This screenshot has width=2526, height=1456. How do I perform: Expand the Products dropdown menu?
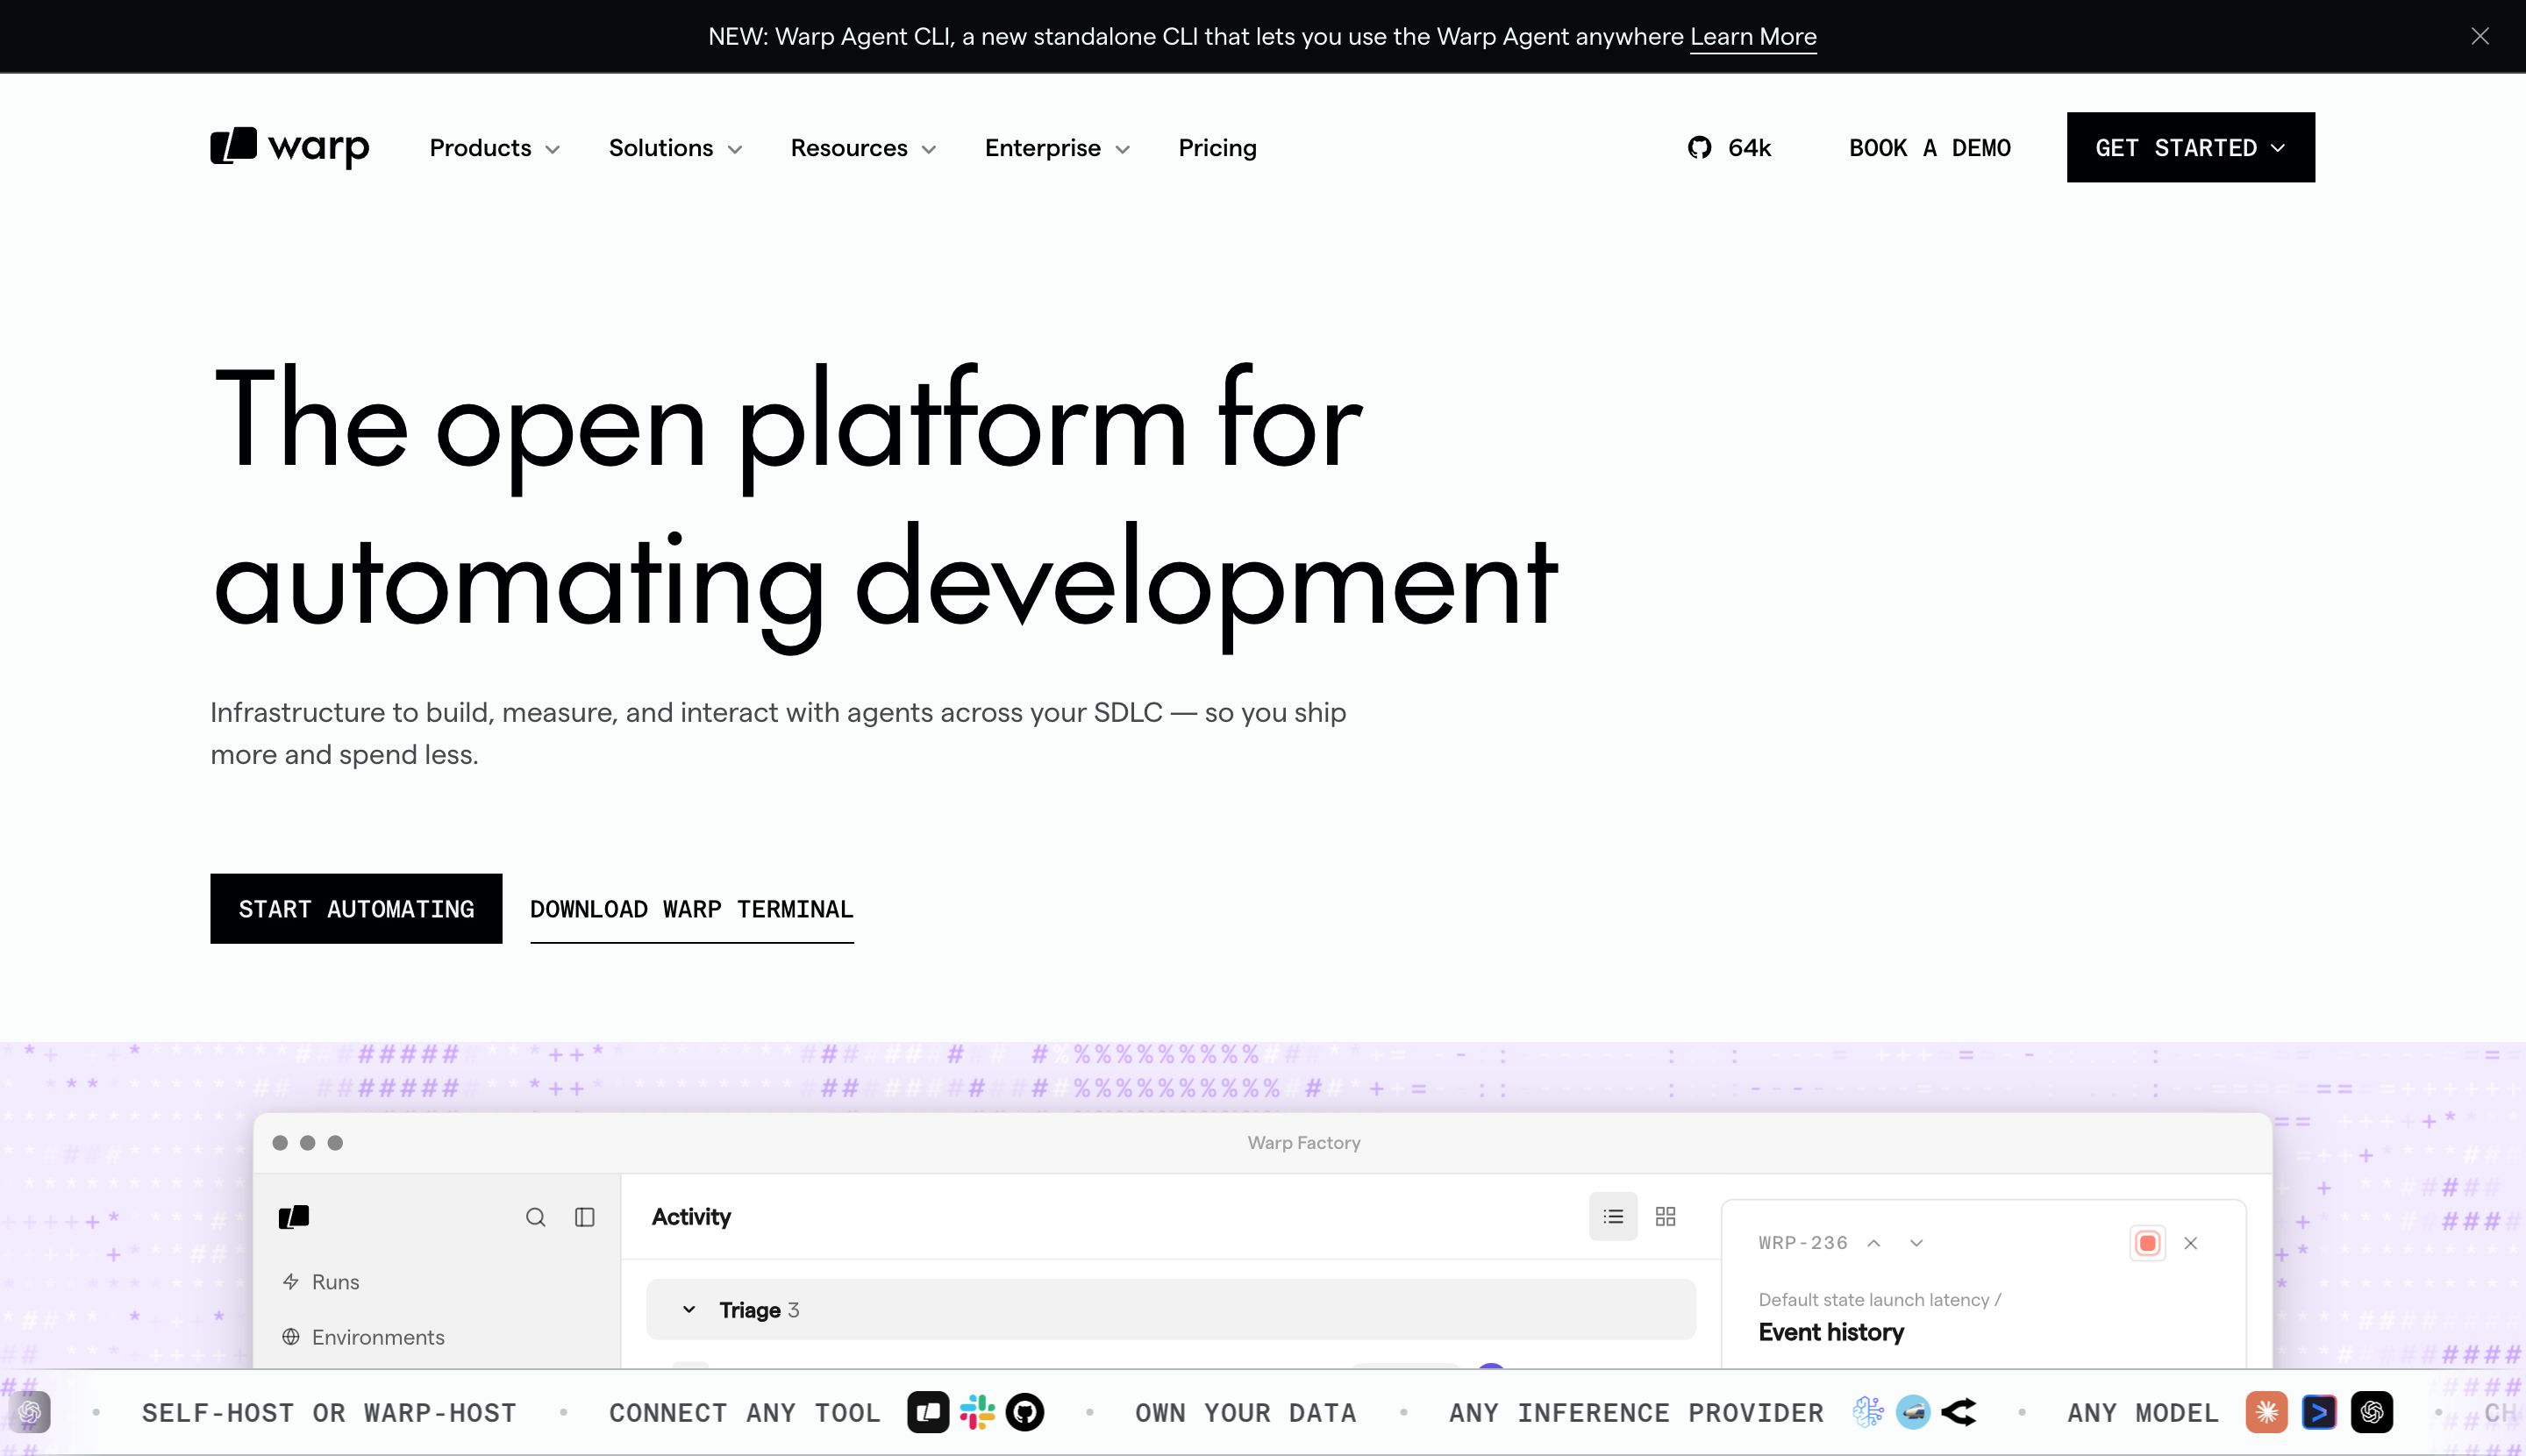(495, 148)
